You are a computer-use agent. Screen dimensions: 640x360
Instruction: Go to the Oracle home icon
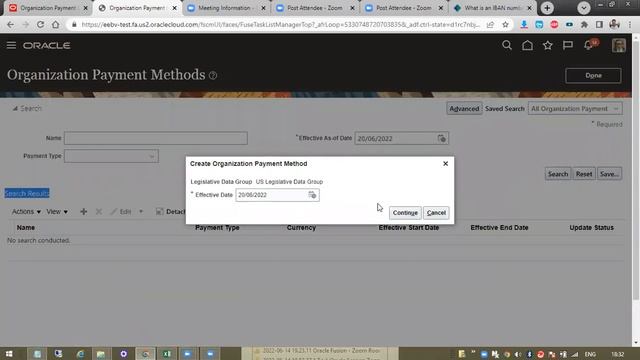(527, 45)
